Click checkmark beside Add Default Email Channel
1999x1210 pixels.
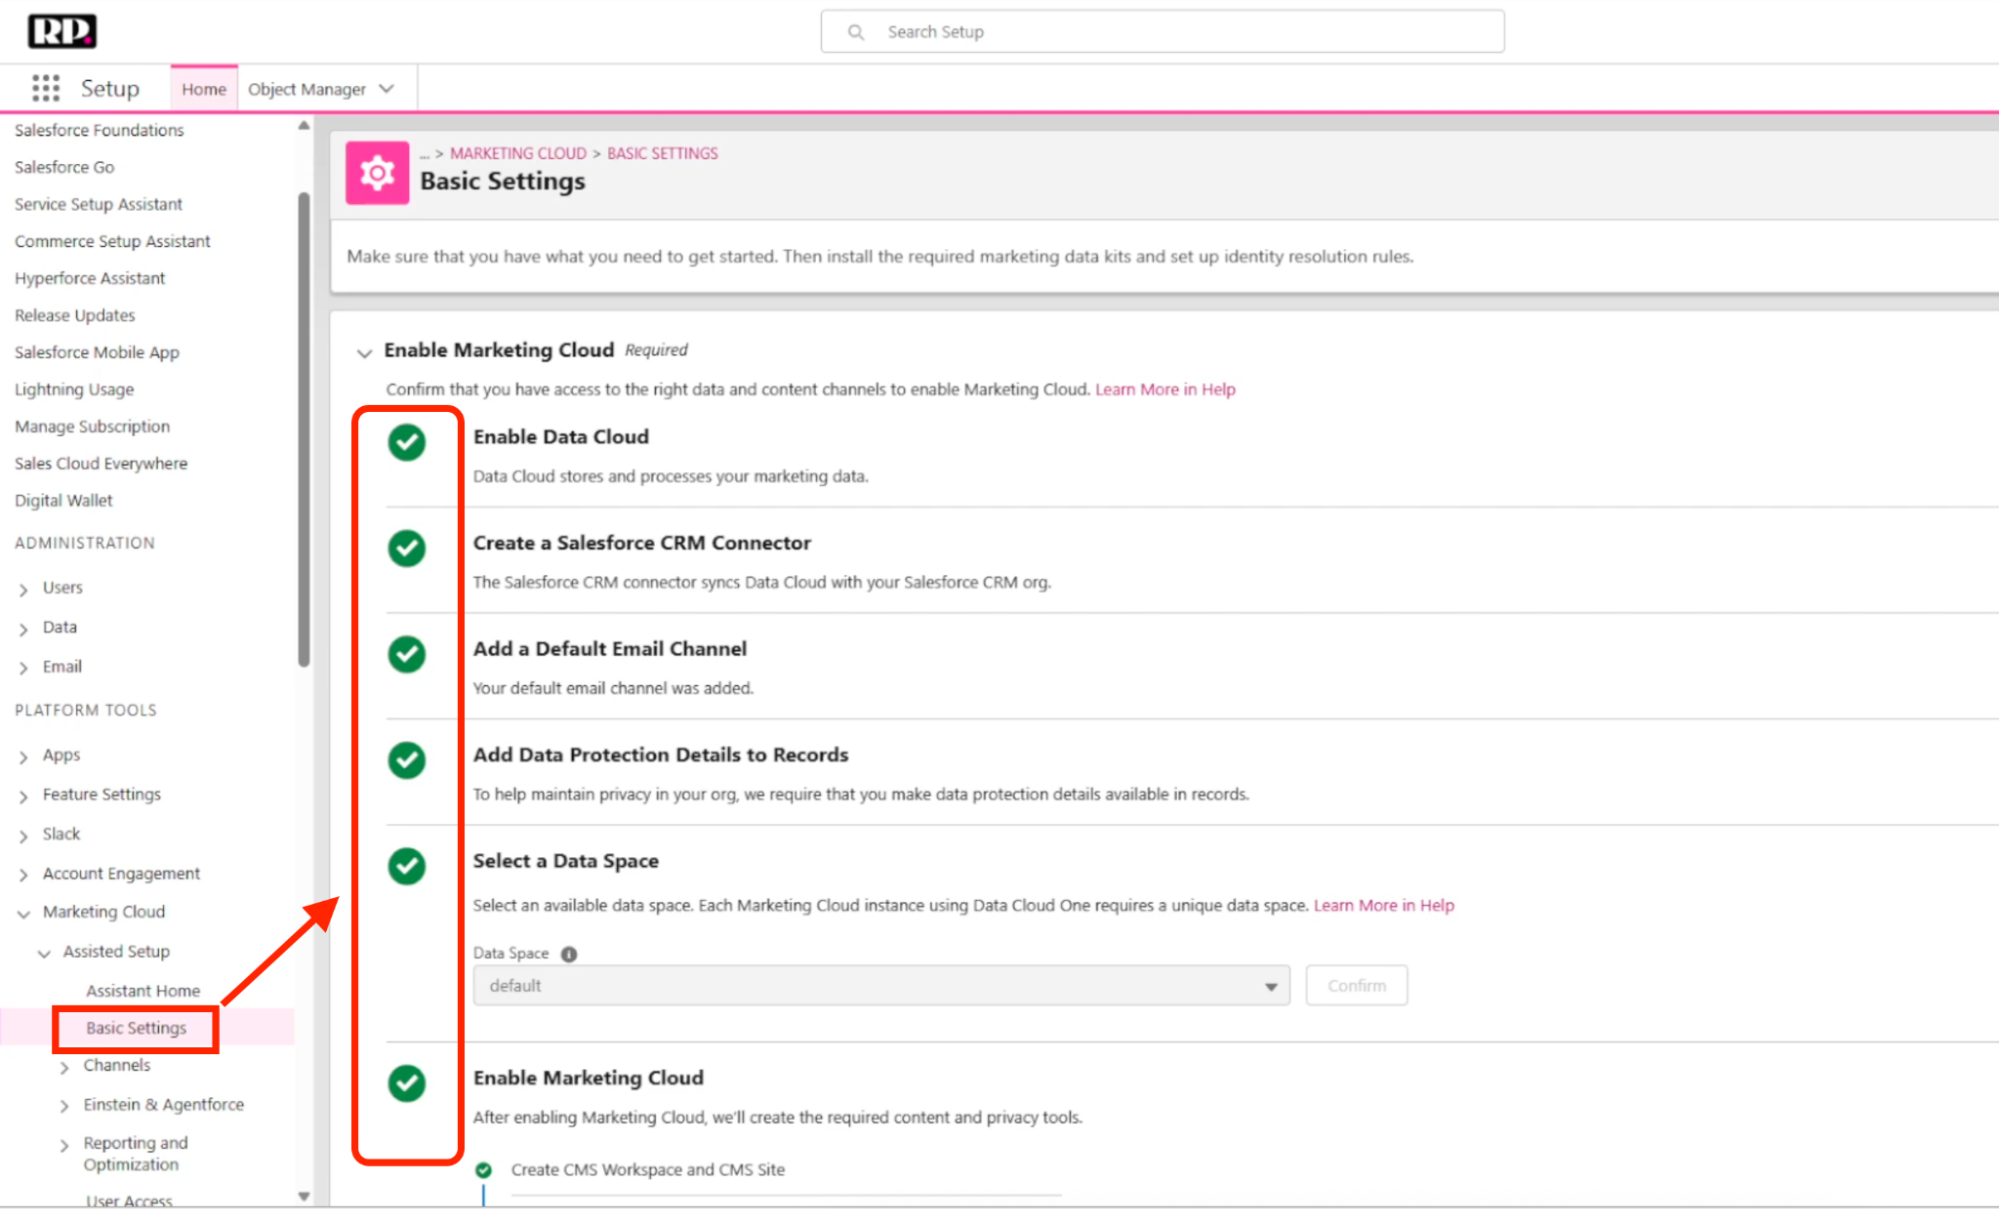[x=407, y=654]
